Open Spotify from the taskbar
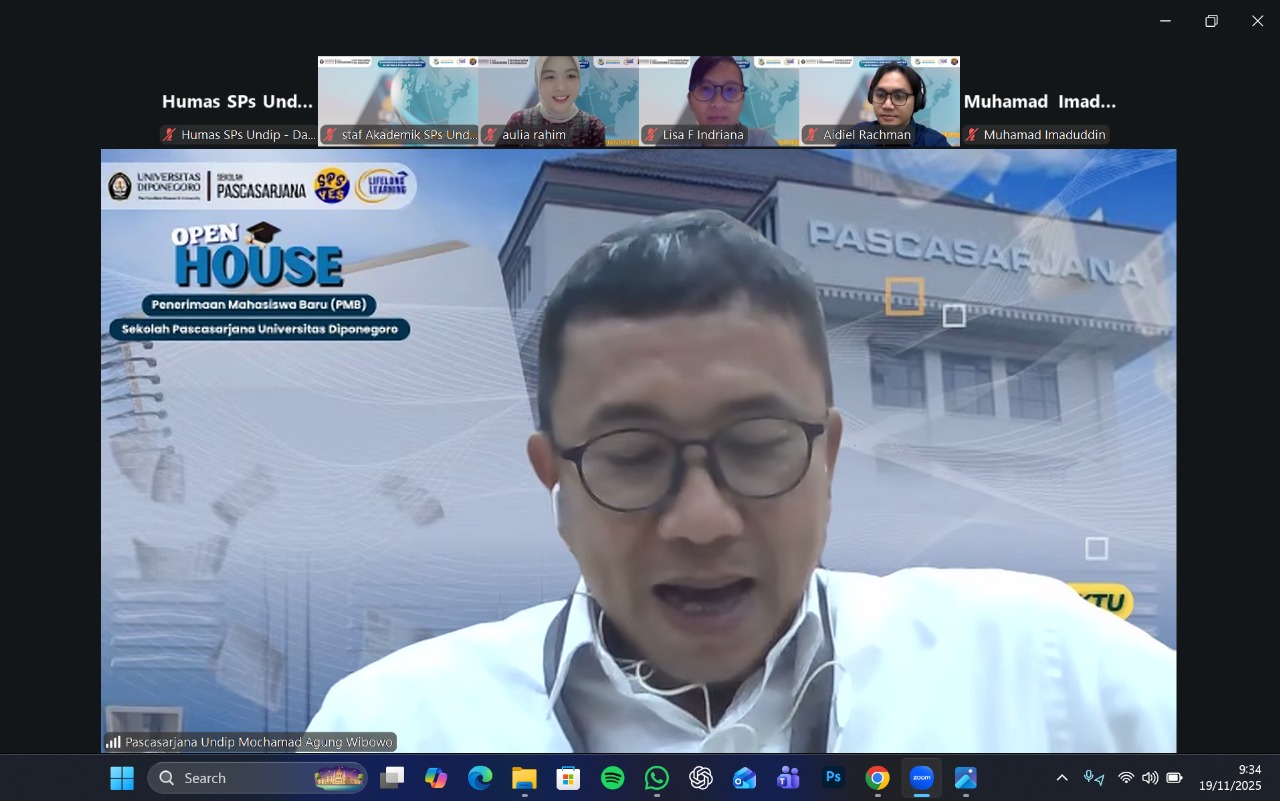This screenshot has height=801, width=1280. tap(612, 778)
